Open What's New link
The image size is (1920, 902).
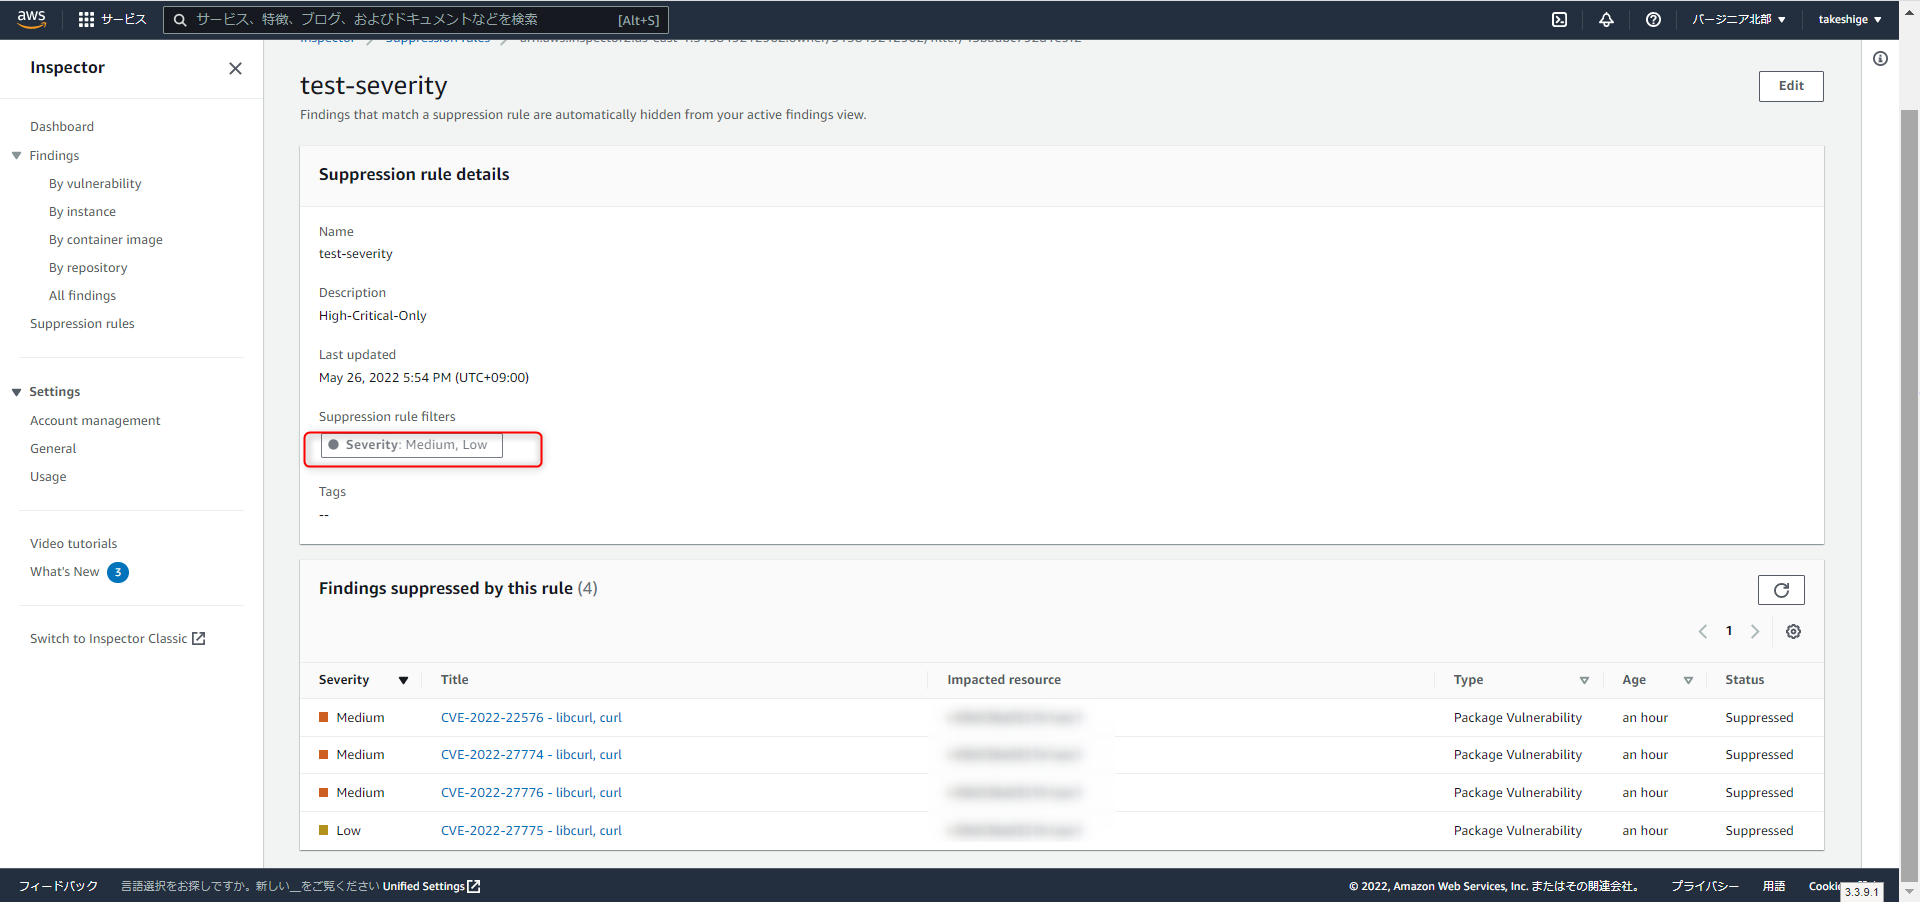tap(65, 572)
